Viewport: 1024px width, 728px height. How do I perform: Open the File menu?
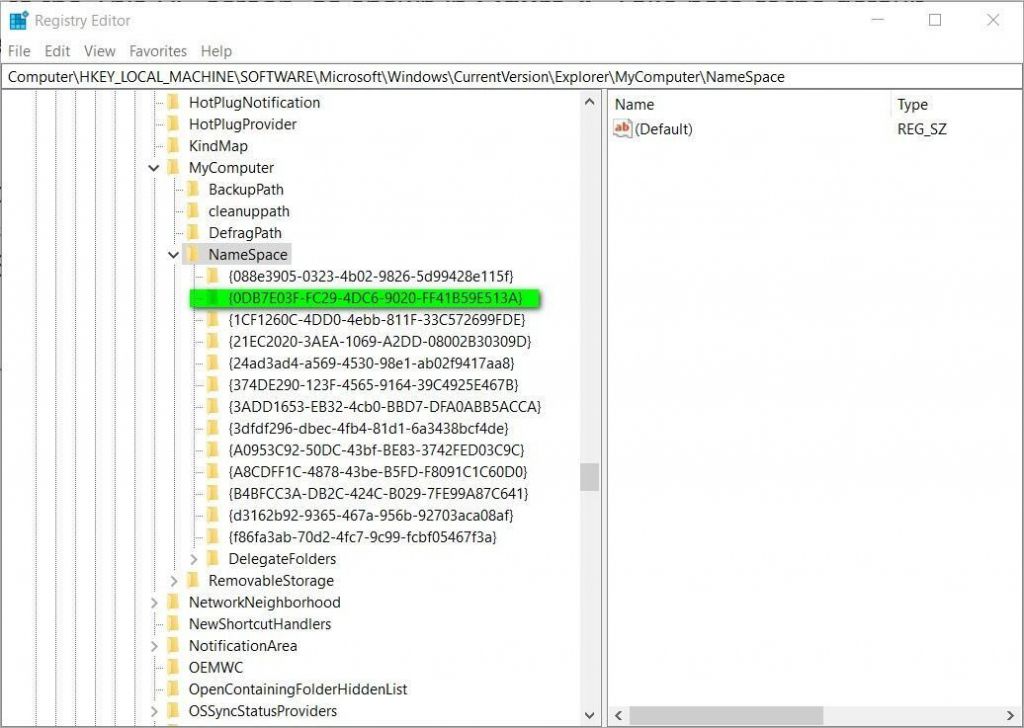click(18, 51)
